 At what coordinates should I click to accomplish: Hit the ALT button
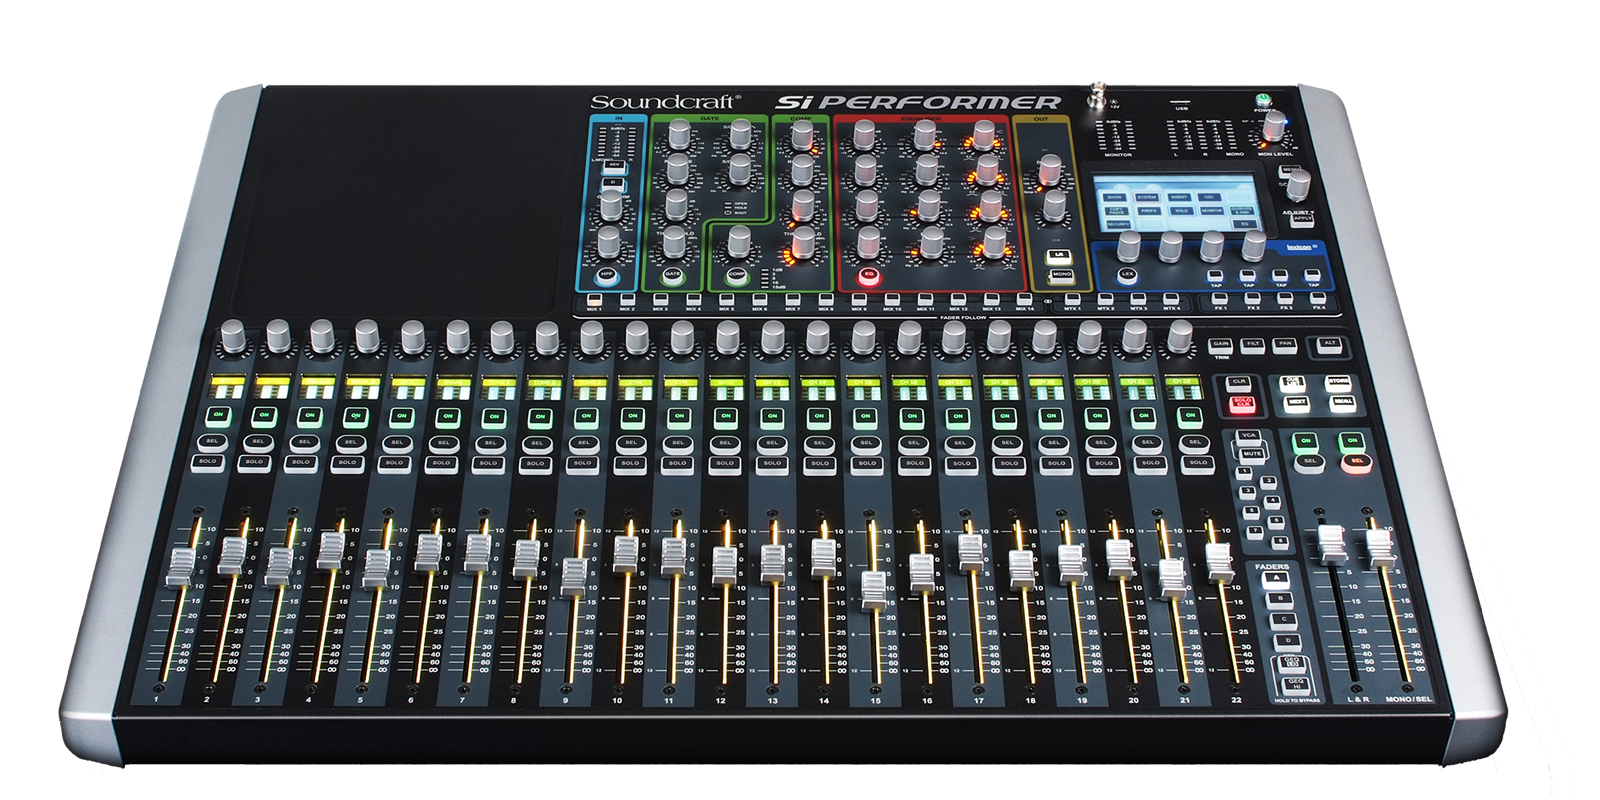pos(1329,345)
